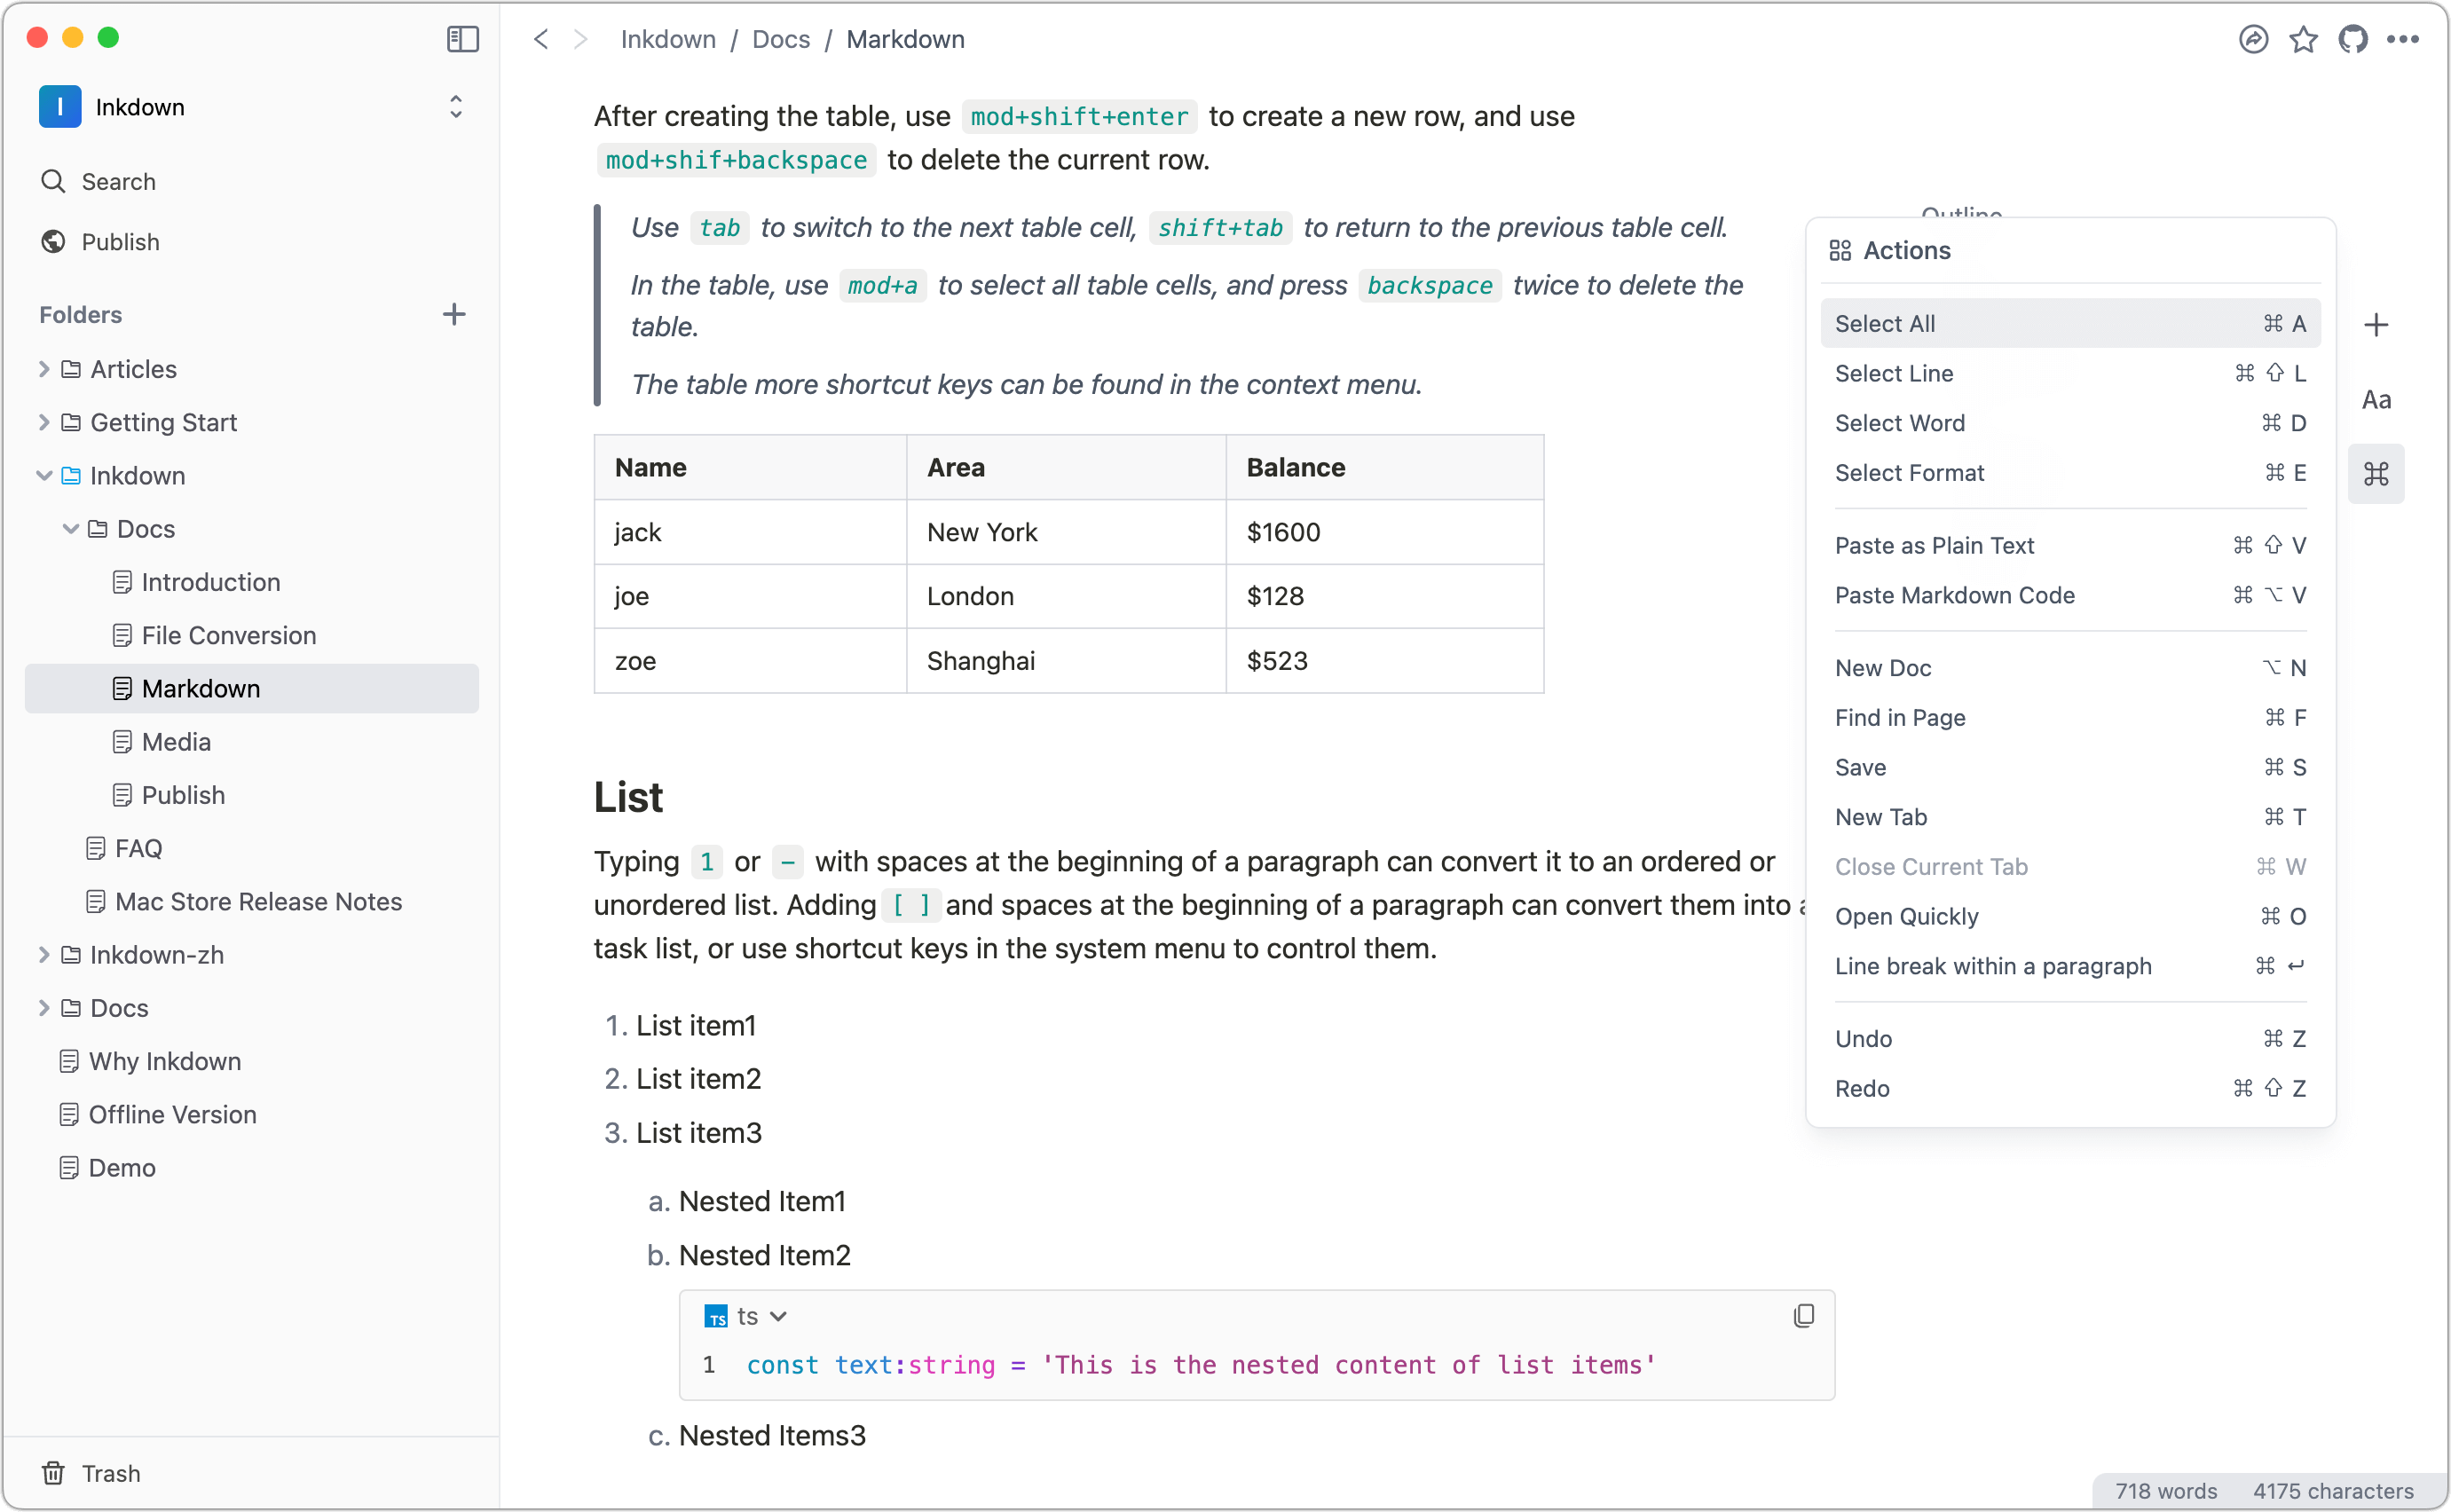Screen dimensions: 2451x1512
Task: Click the Shanghai table cell
Action: [x=1066, y=660]
